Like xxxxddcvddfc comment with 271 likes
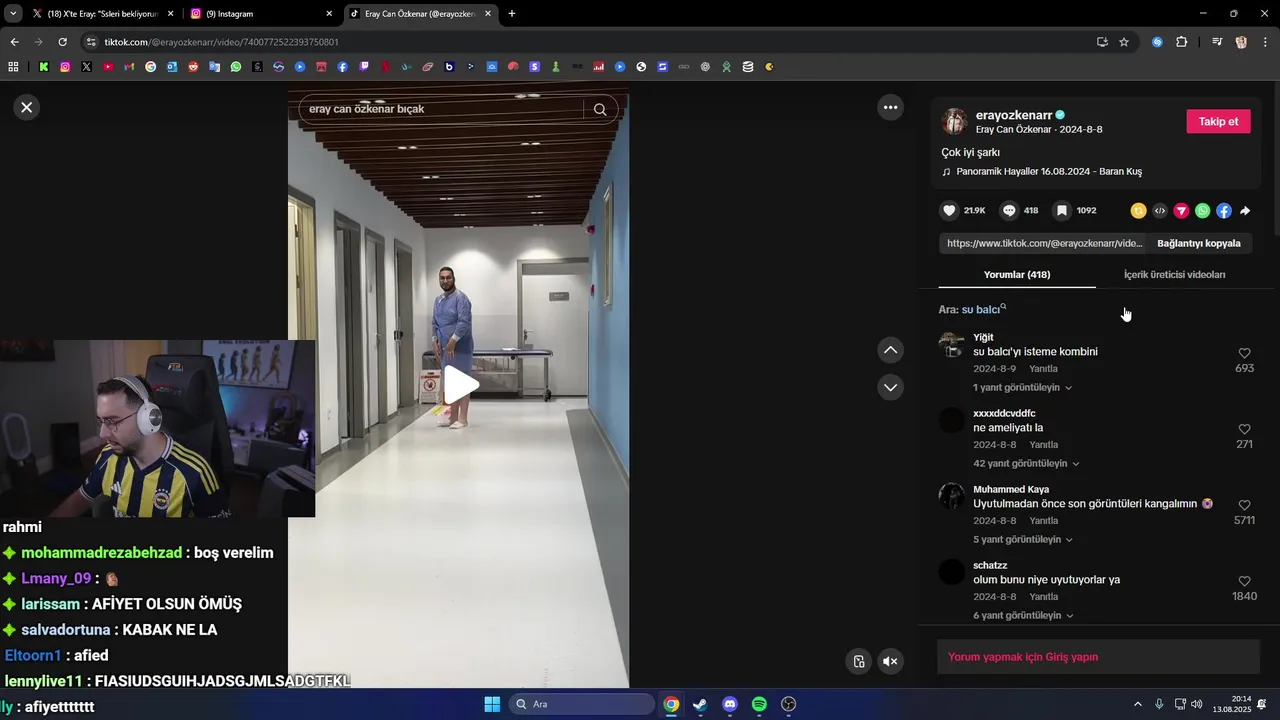This screenshot has width=1280, height=720. coord(1244,429)
